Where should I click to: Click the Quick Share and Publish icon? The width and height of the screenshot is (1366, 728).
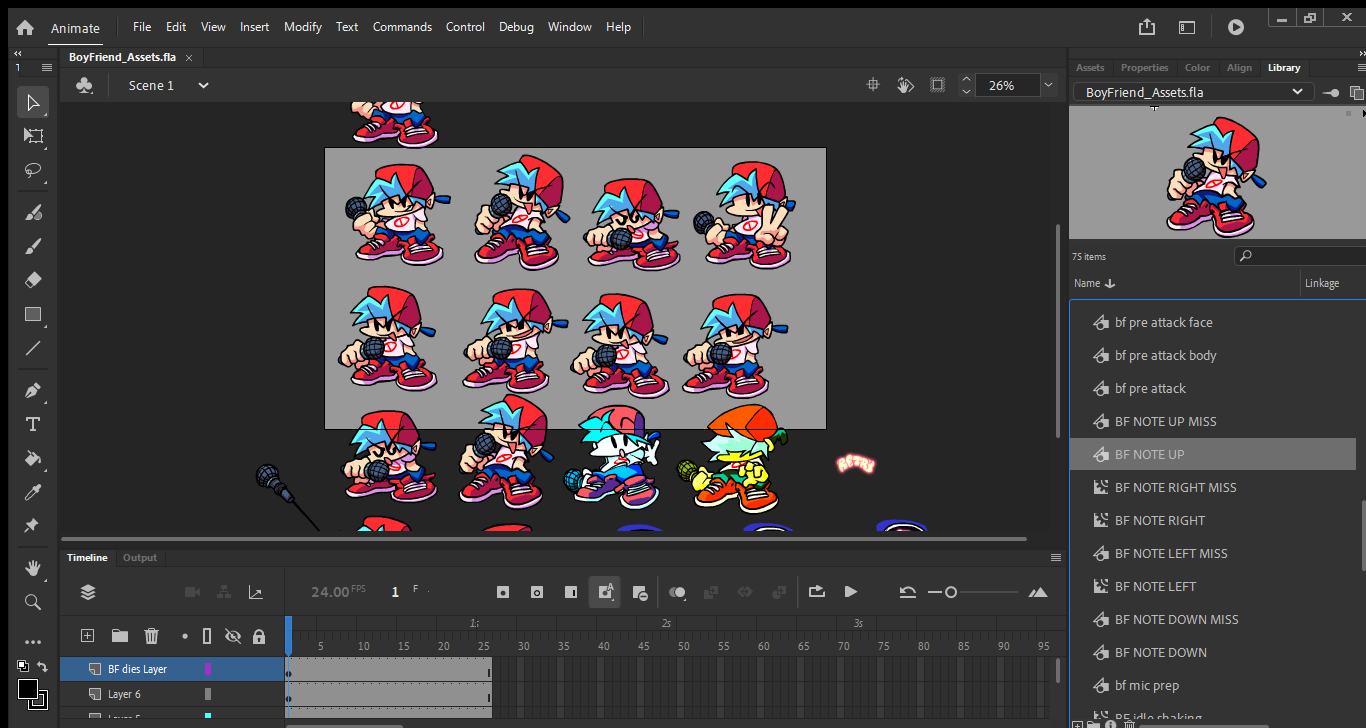[1147, 27]
